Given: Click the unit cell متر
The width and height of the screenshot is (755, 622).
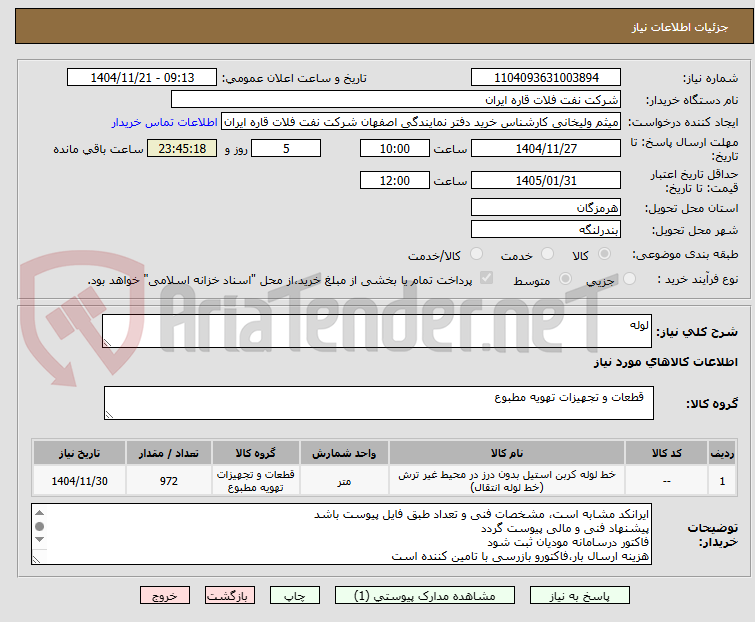Looking at the screenshot, I should (x=344, y=480).
